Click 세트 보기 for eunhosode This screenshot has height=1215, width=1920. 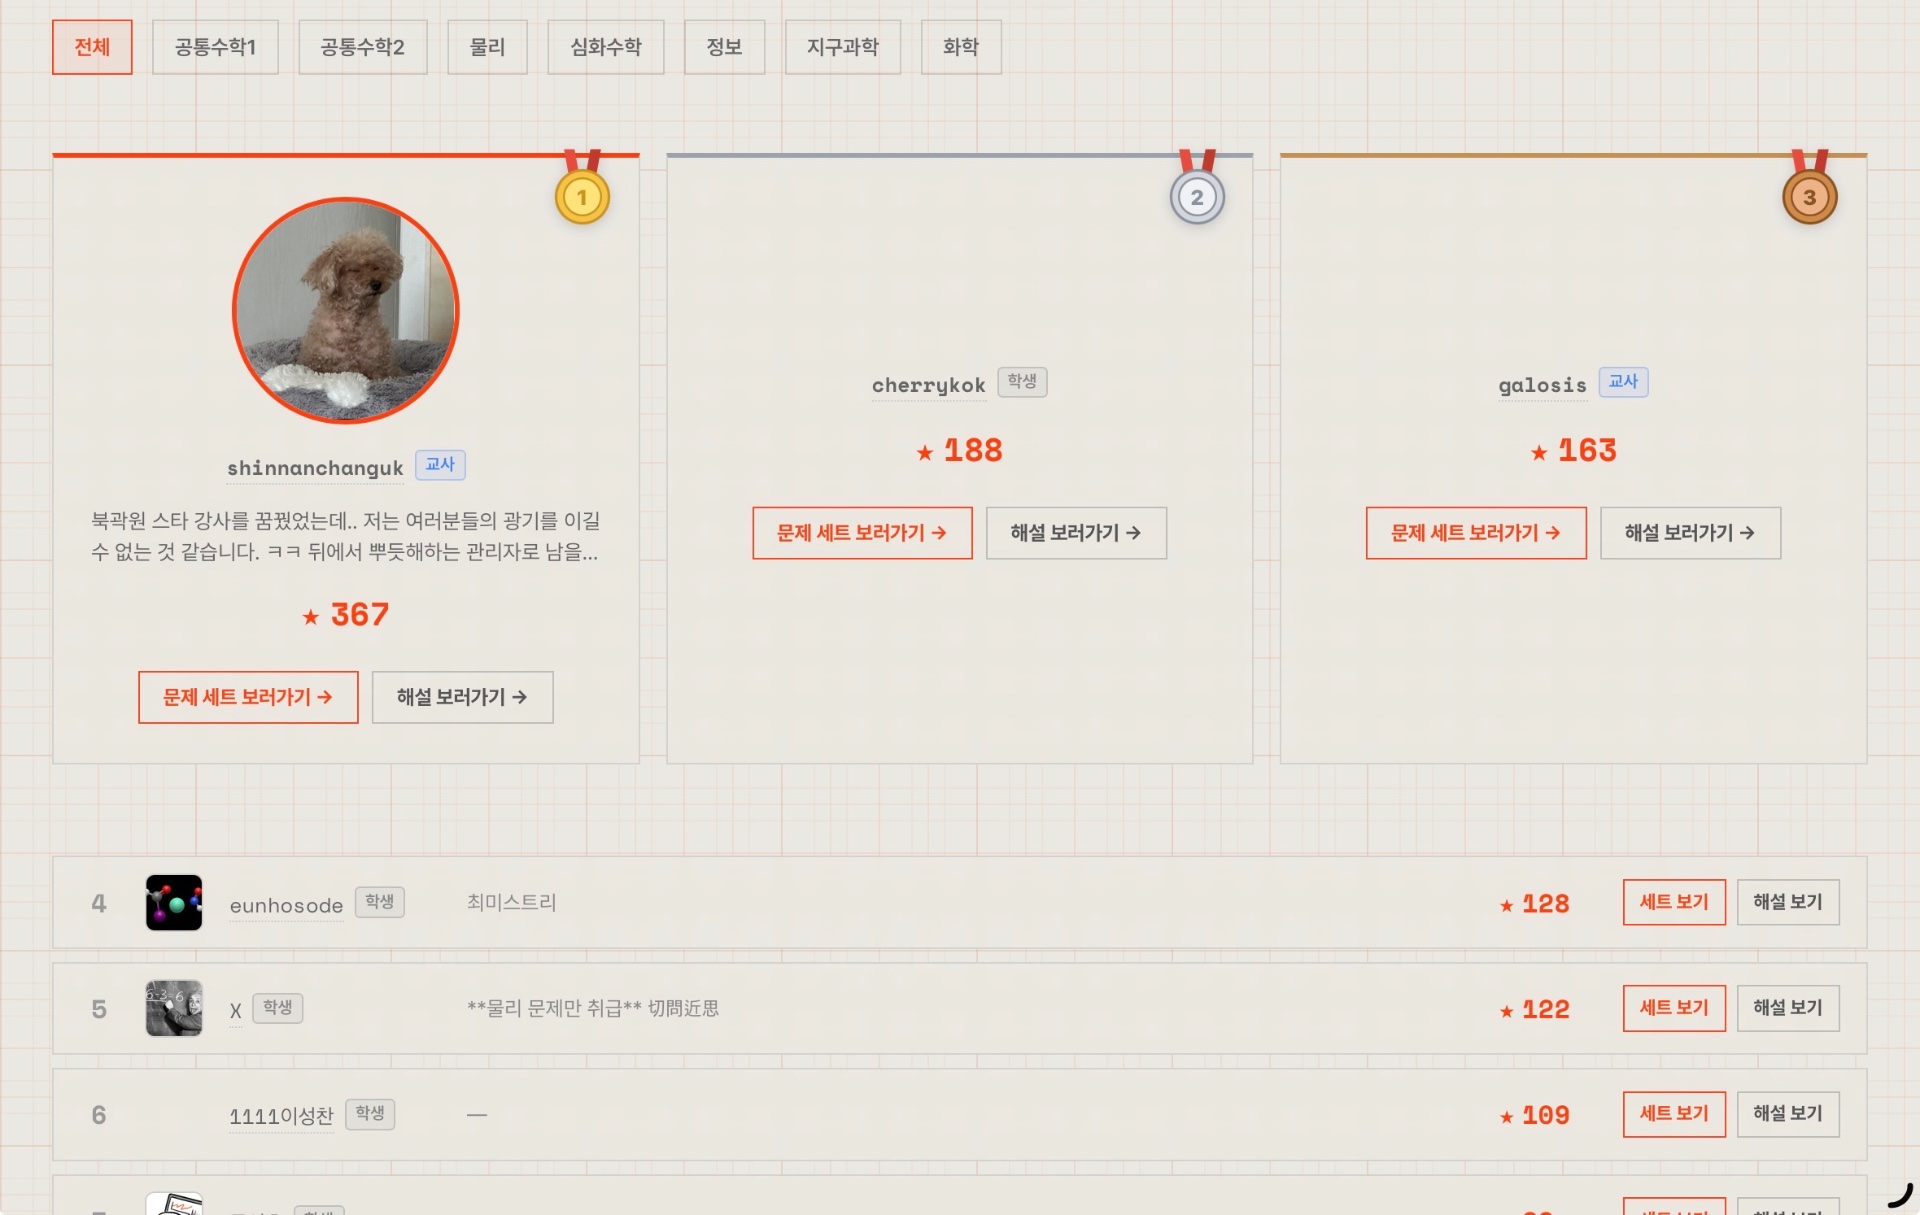click(x=1674, y=902)
